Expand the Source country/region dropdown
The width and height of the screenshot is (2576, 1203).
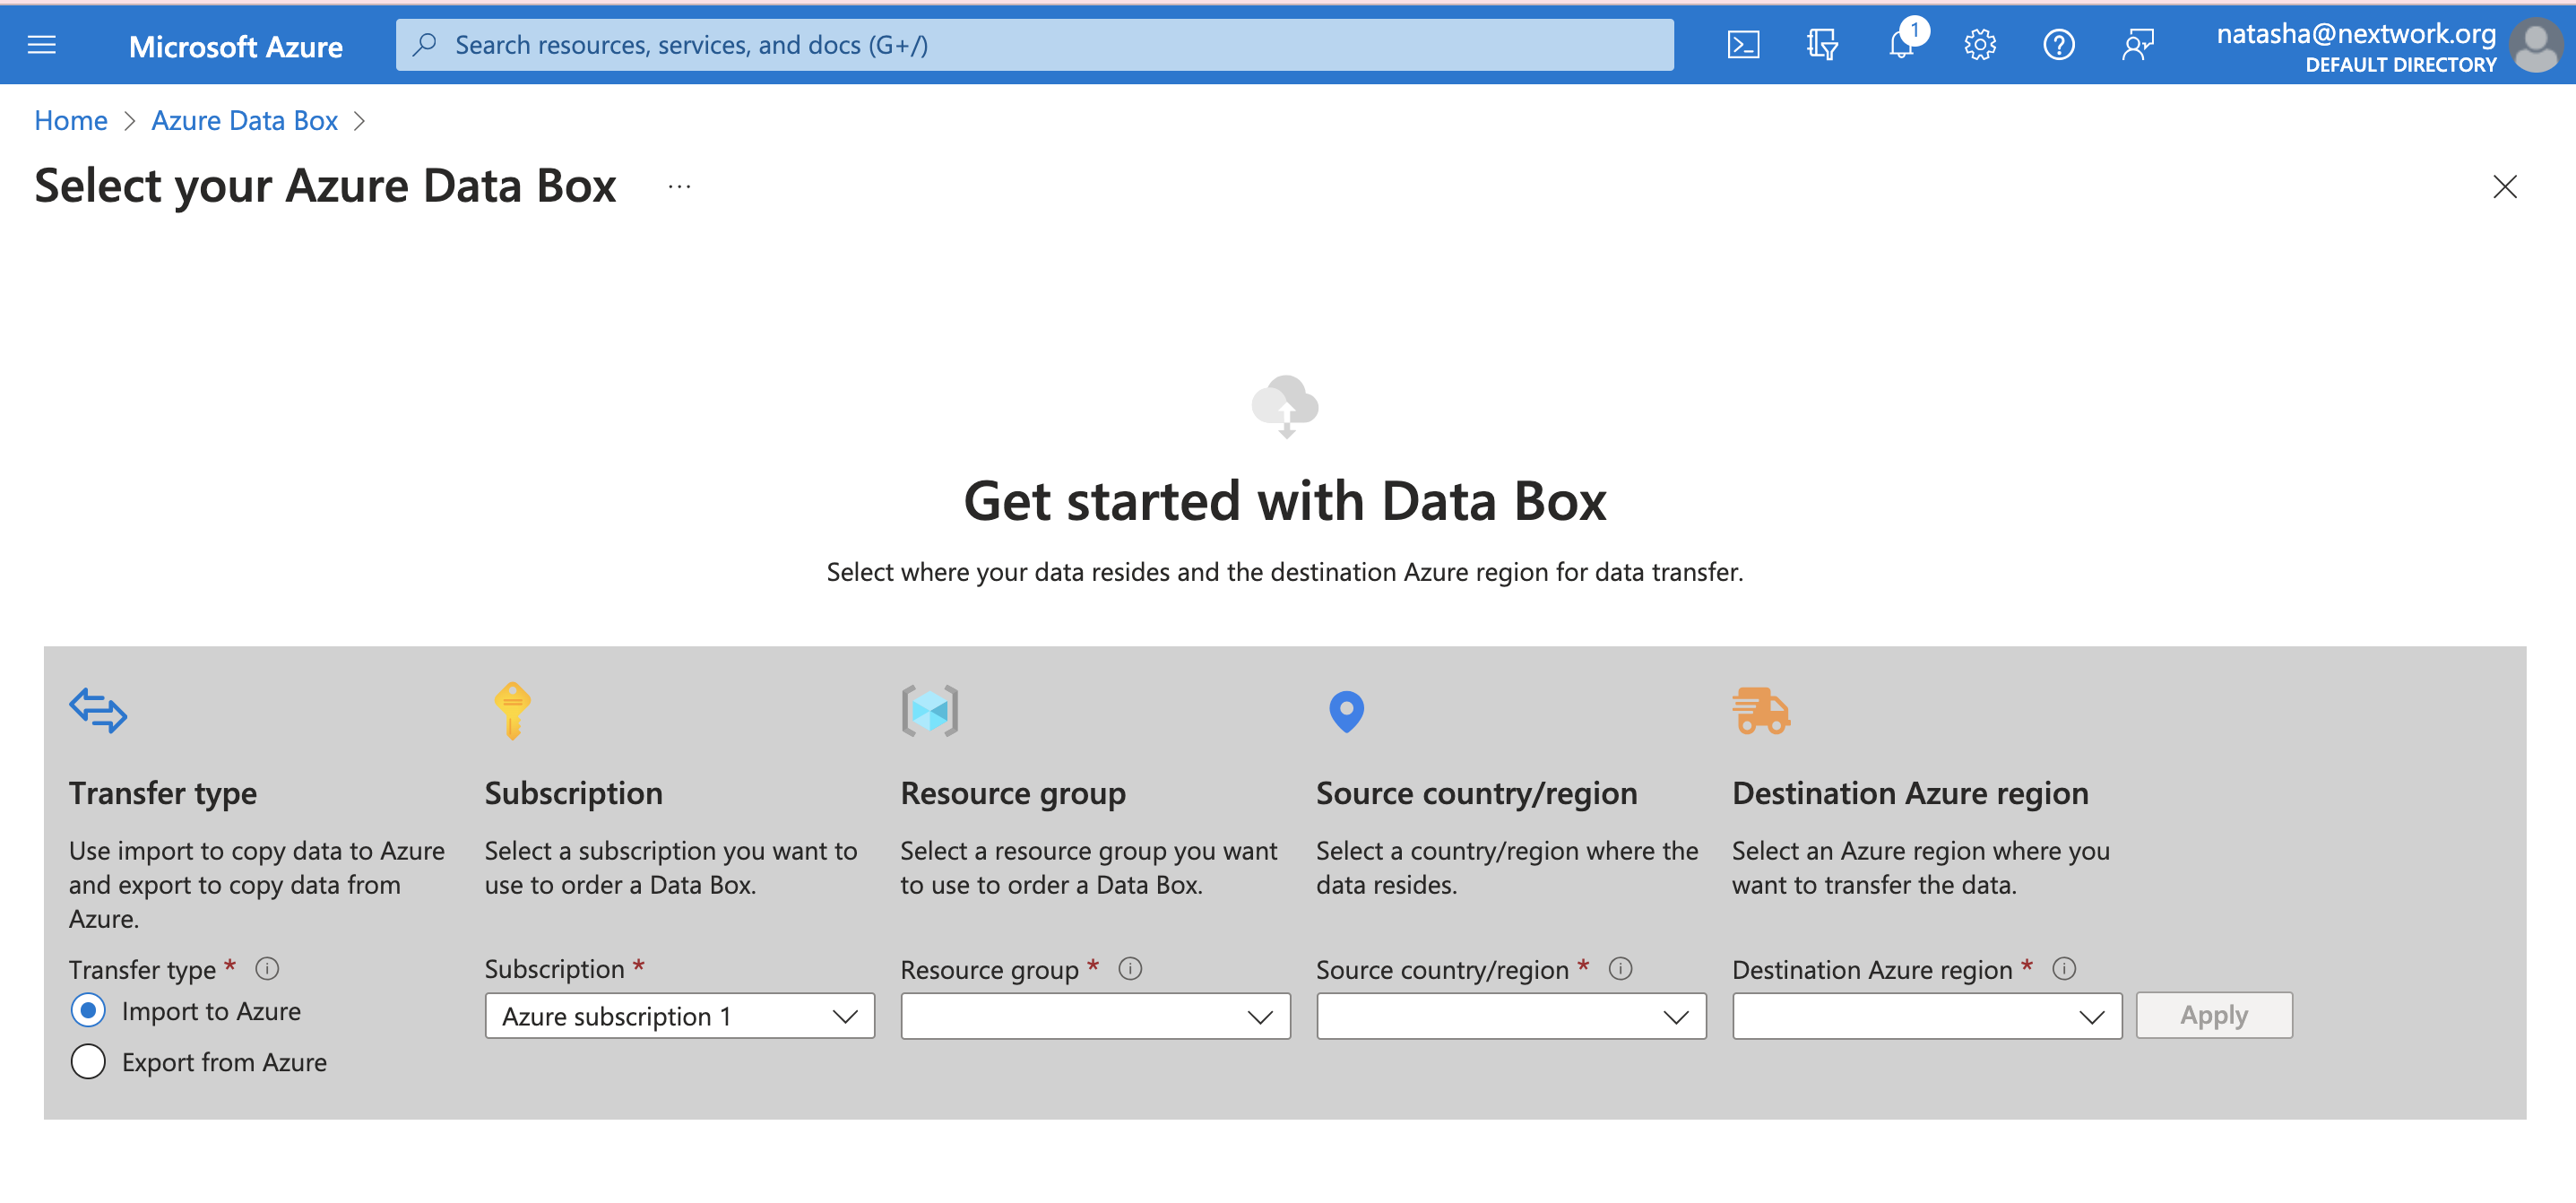(x=1510, y=1016)
